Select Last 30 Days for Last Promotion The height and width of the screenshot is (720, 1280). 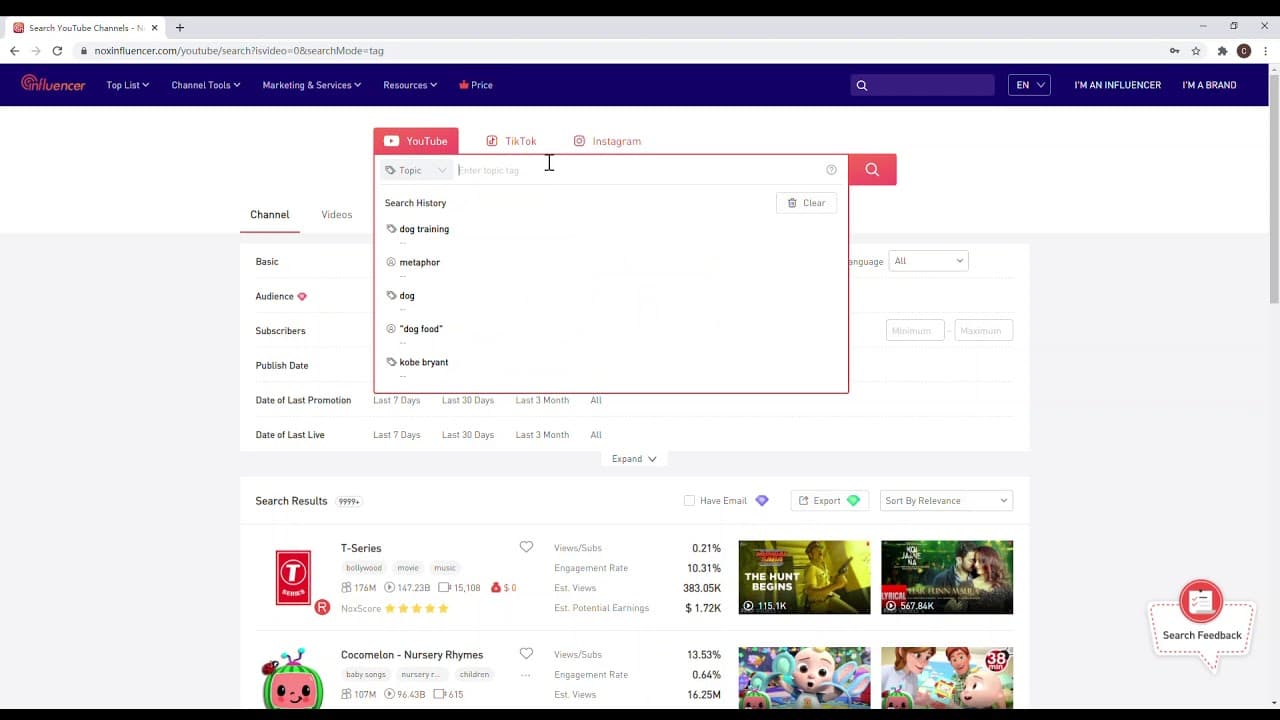coord(468,400)
